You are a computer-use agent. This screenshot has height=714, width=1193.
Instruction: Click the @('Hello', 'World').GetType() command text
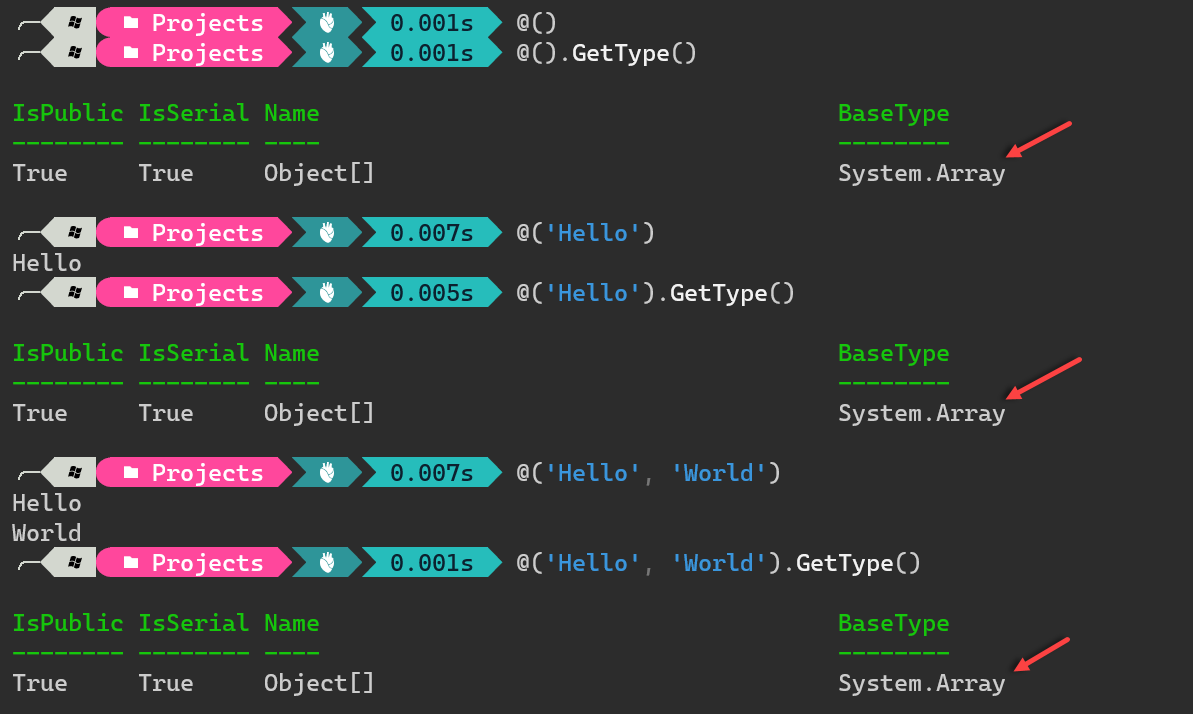point(718,563)
